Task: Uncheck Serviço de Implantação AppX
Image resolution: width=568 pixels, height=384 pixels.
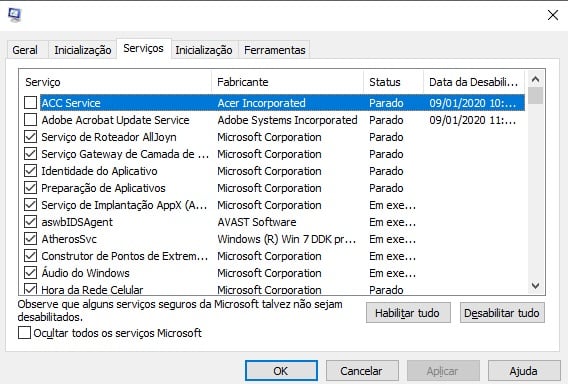Action: pos(30,205)
